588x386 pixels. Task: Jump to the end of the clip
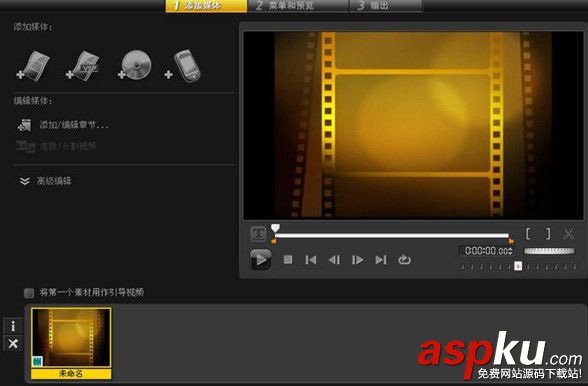(381, 260)
